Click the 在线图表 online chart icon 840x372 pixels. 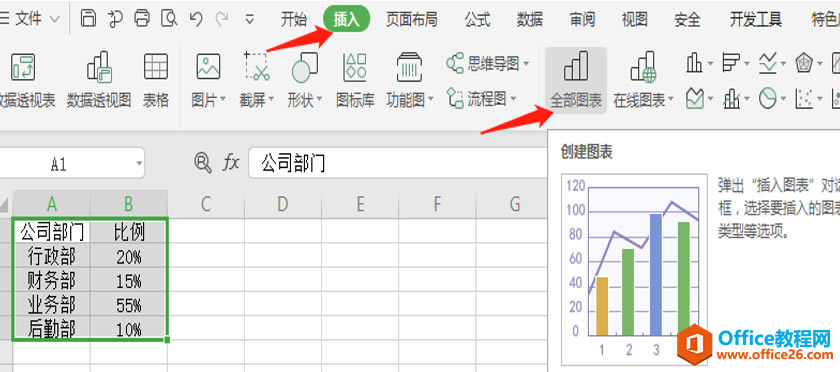tap(643, 66)
